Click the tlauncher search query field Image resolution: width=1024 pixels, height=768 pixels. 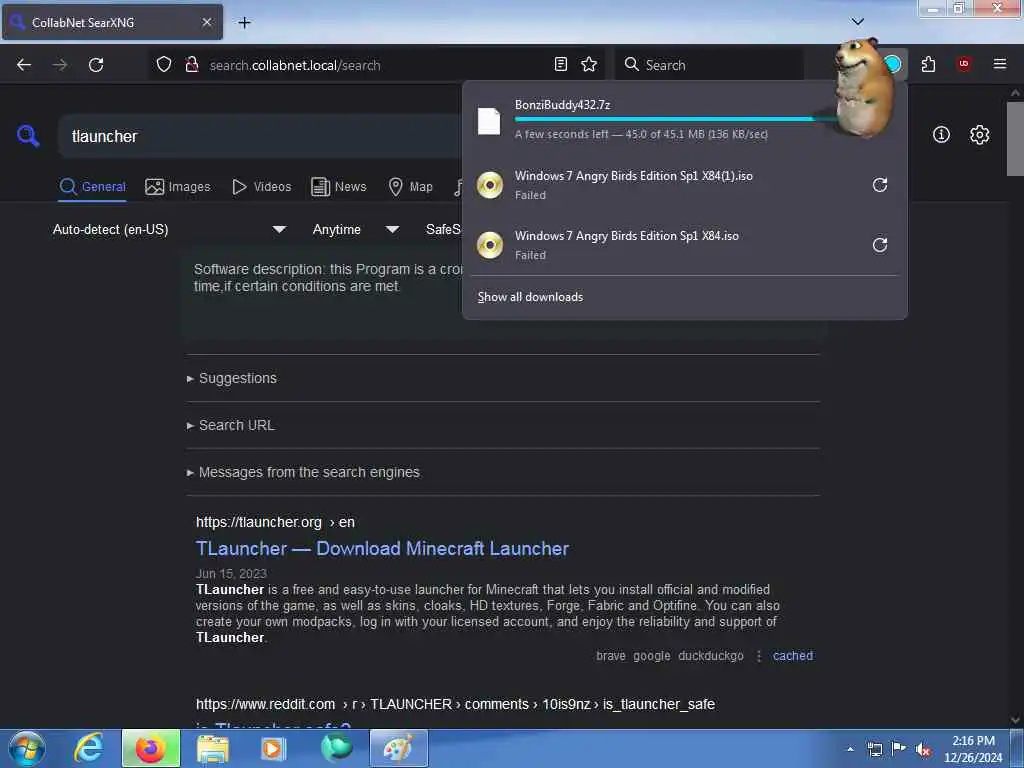pos(261,136)
